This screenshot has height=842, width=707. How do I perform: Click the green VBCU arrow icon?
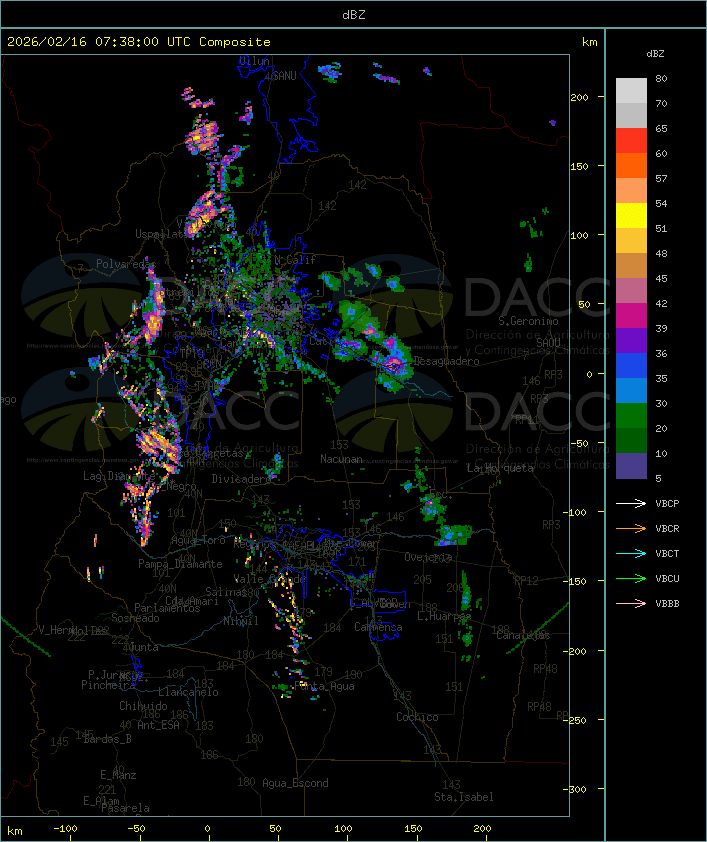tap(631, 578)
